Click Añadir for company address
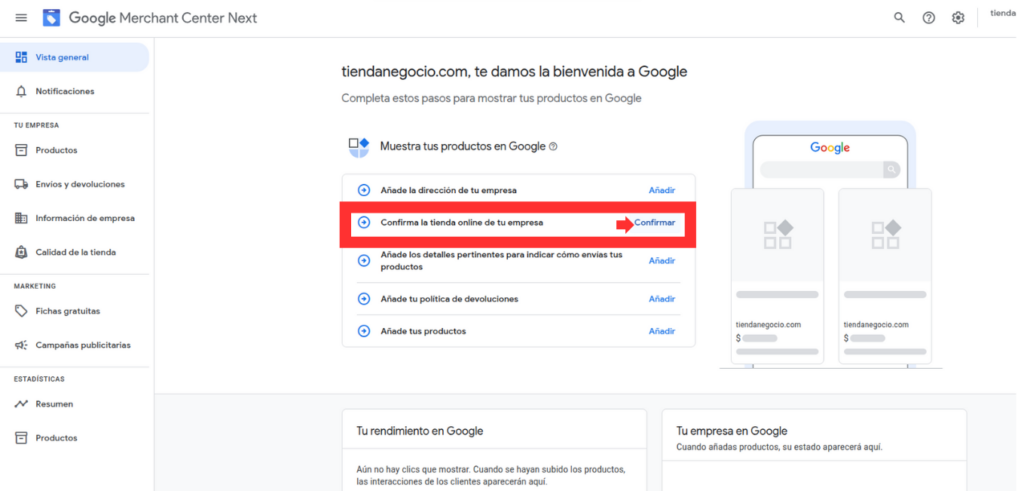 pos(662,190)
